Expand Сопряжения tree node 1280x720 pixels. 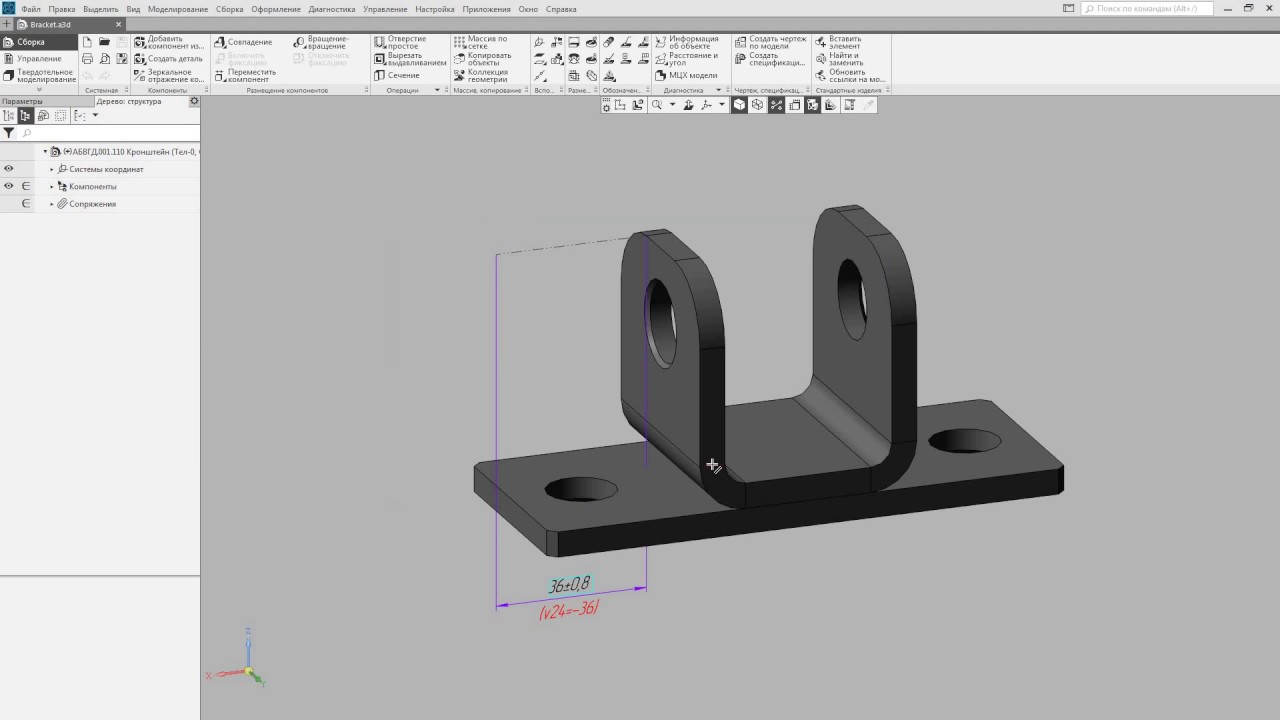click(x=52, y=204)
